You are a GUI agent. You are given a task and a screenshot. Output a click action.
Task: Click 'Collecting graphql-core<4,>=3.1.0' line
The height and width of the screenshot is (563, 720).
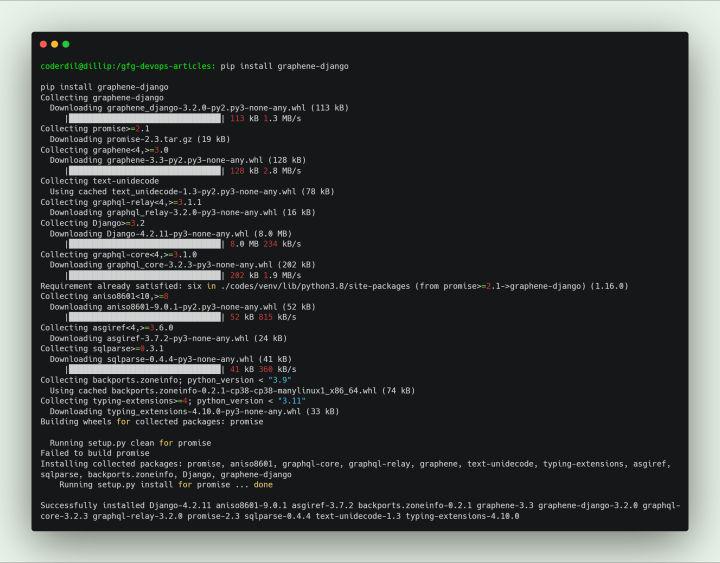point(118,254)
